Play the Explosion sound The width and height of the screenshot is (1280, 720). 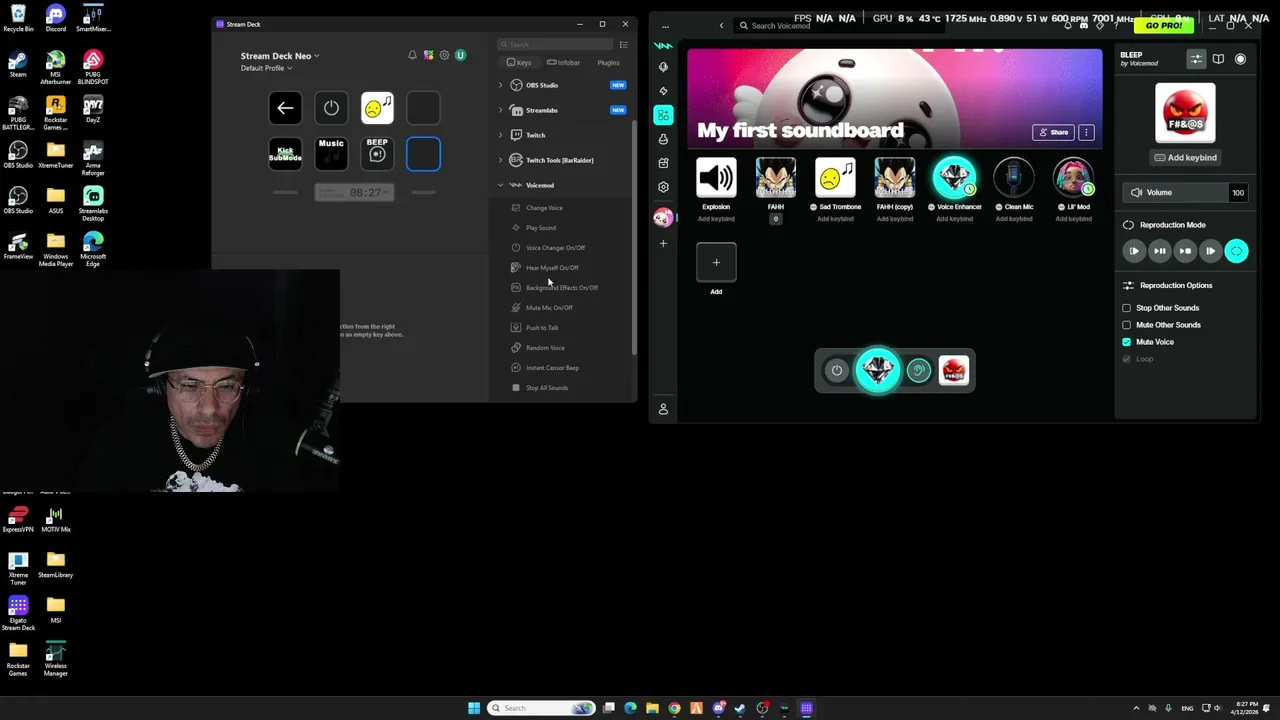tap(716, 178)
